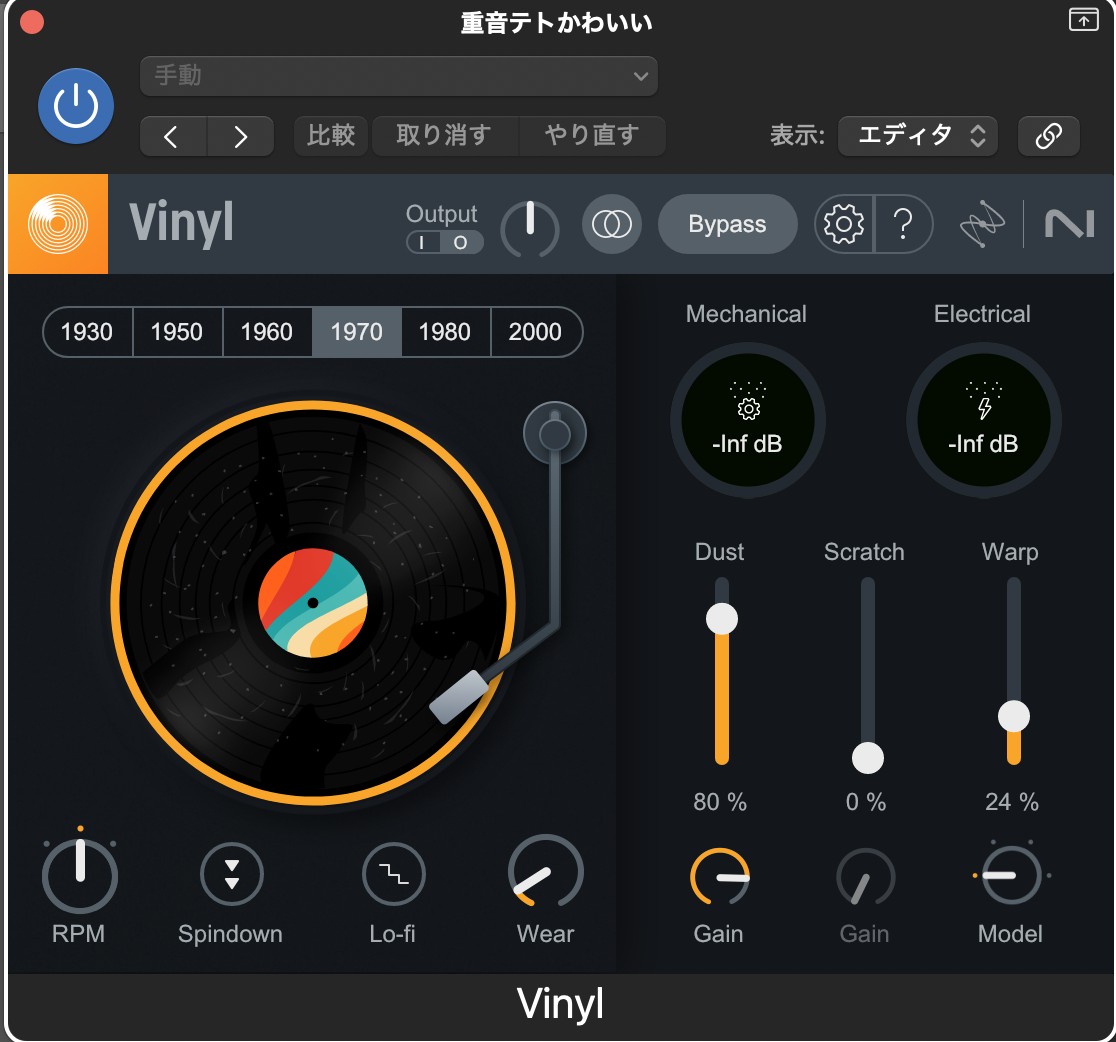The image size is (1116, 1042).
Task: Click the Scratch Gain knob
Action: click(865, 877)
